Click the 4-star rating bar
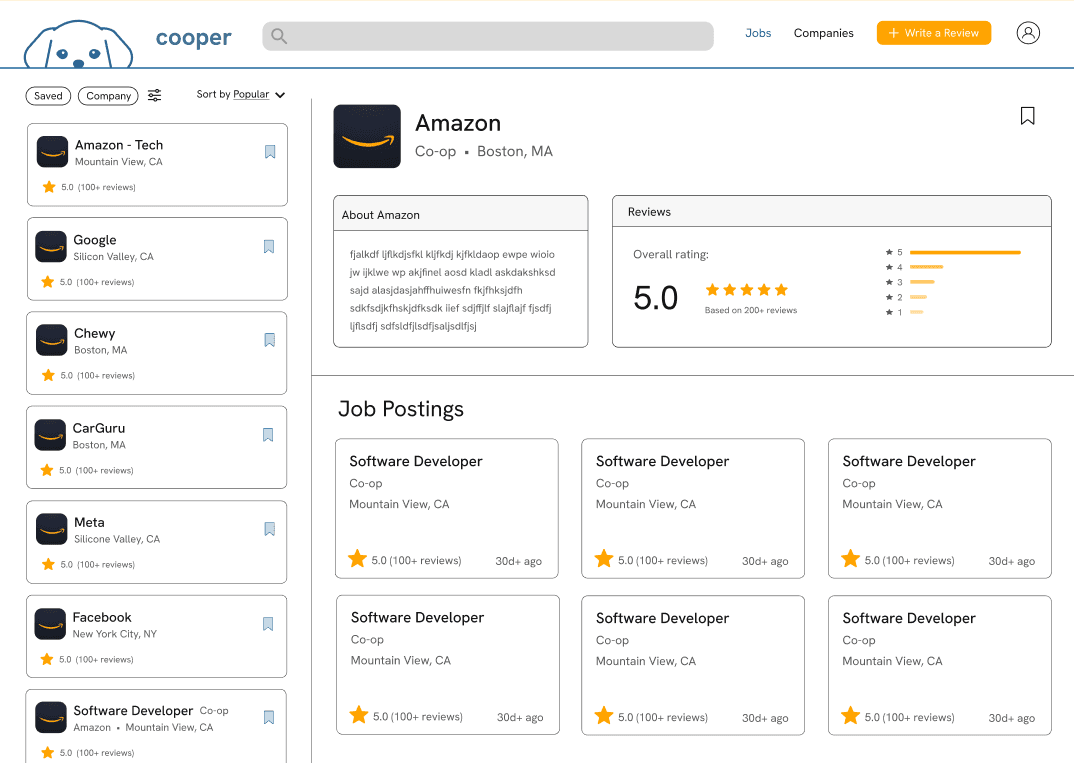 point(926,267)
